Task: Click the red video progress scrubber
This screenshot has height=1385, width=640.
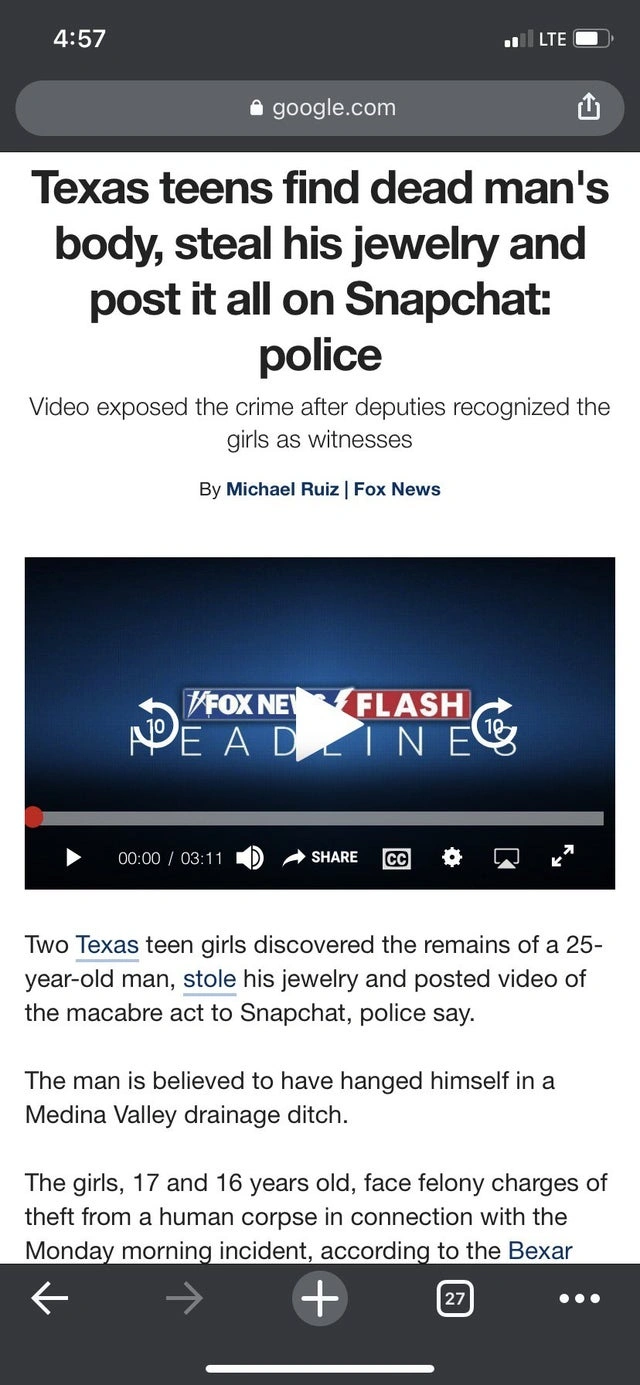Action: (33, 817)
